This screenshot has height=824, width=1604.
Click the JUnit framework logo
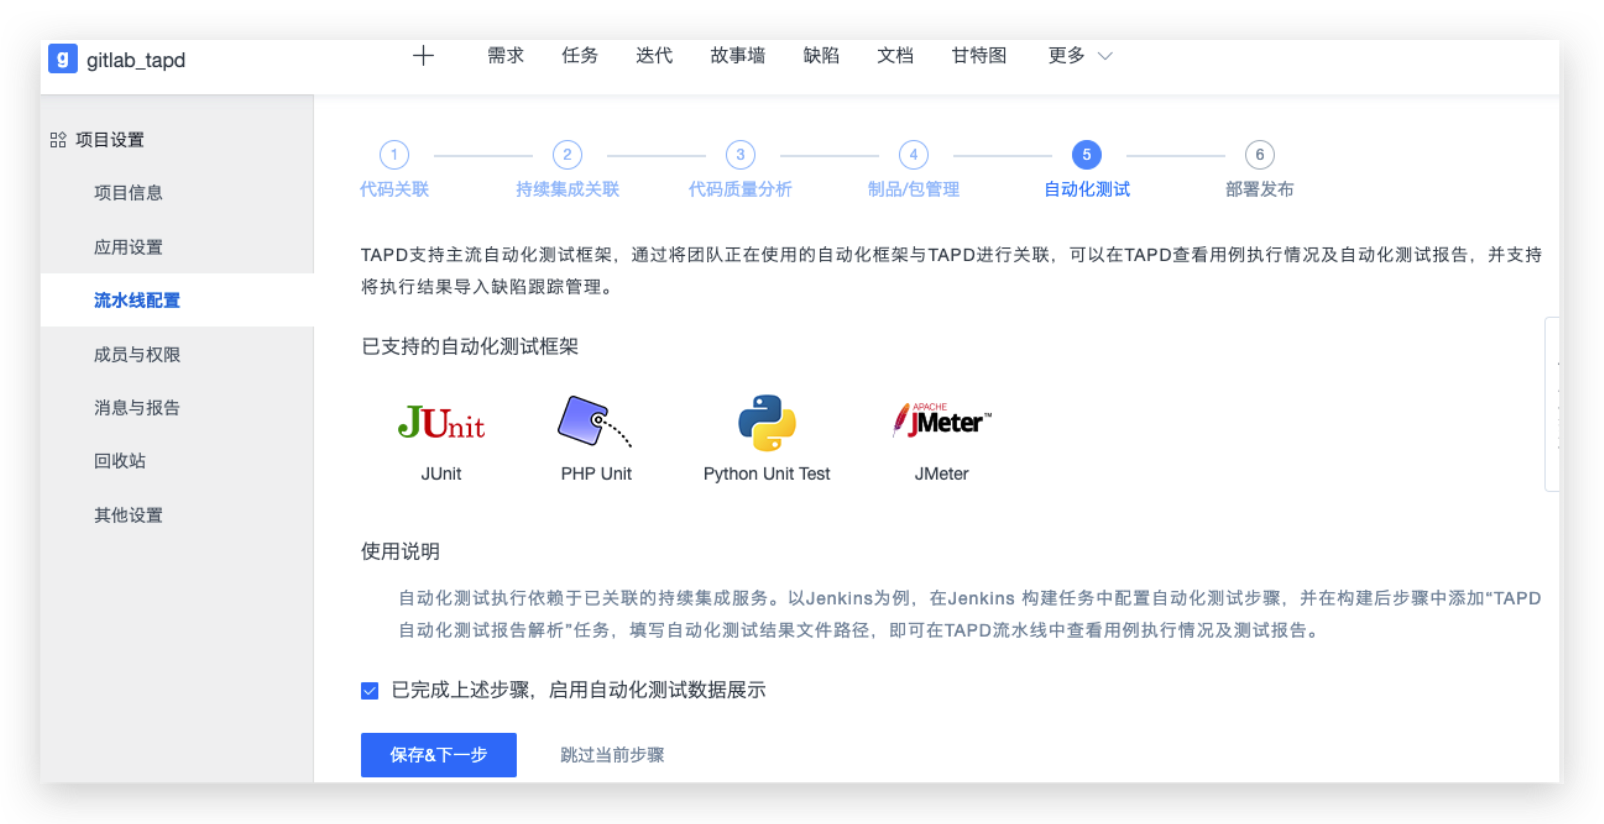click(x=441, y=424)
